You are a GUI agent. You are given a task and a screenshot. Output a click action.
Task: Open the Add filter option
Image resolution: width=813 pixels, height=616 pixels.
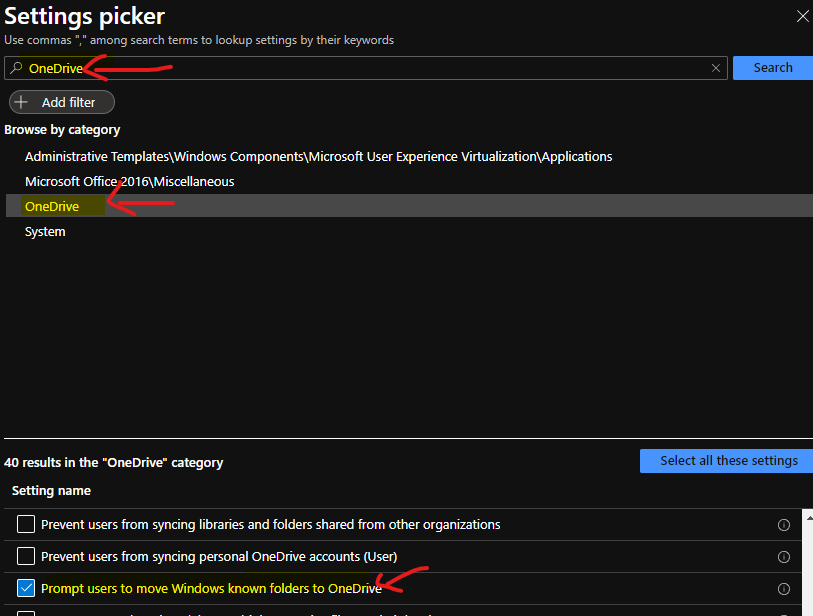tap(62, 102)
